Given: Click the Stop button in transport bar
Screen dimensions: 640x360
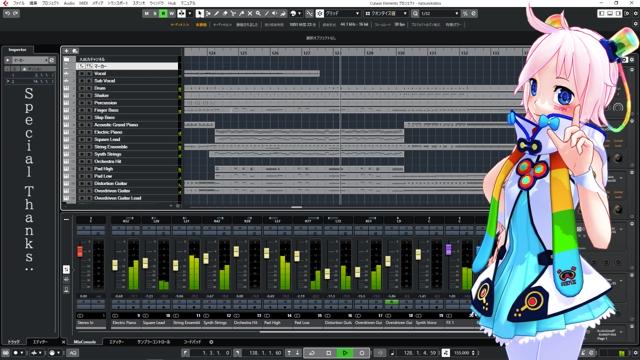Looking at the screenshot, I should 329,353.
